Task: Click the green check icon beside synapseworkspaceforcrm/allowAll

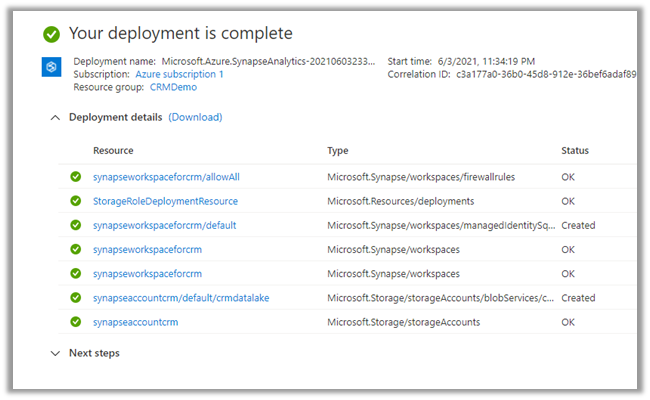Action: tap(75, 177)
